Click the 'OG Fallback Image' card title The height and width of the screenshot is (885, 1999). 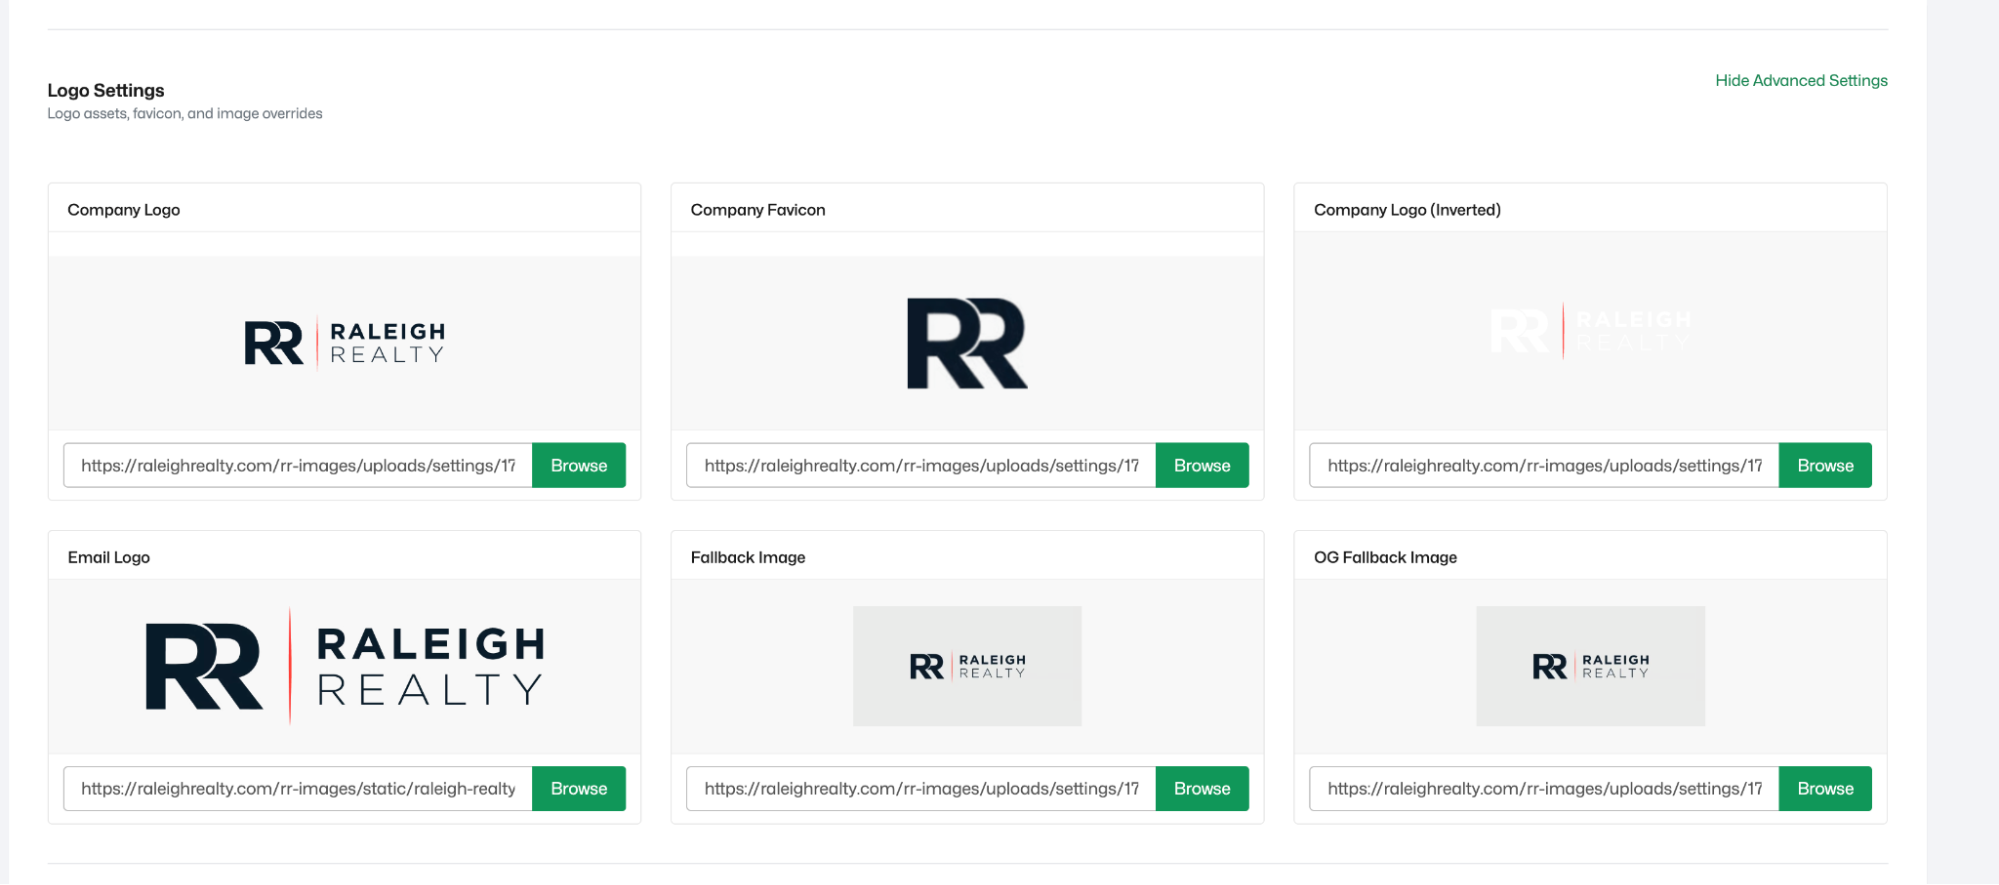tap(1385, 557)
